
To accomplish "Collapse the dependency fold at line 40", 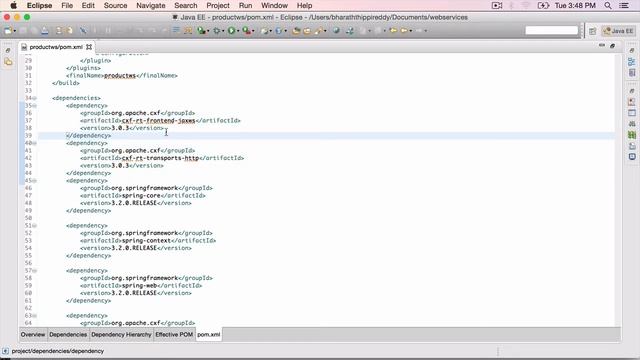I will click(35, 143).
